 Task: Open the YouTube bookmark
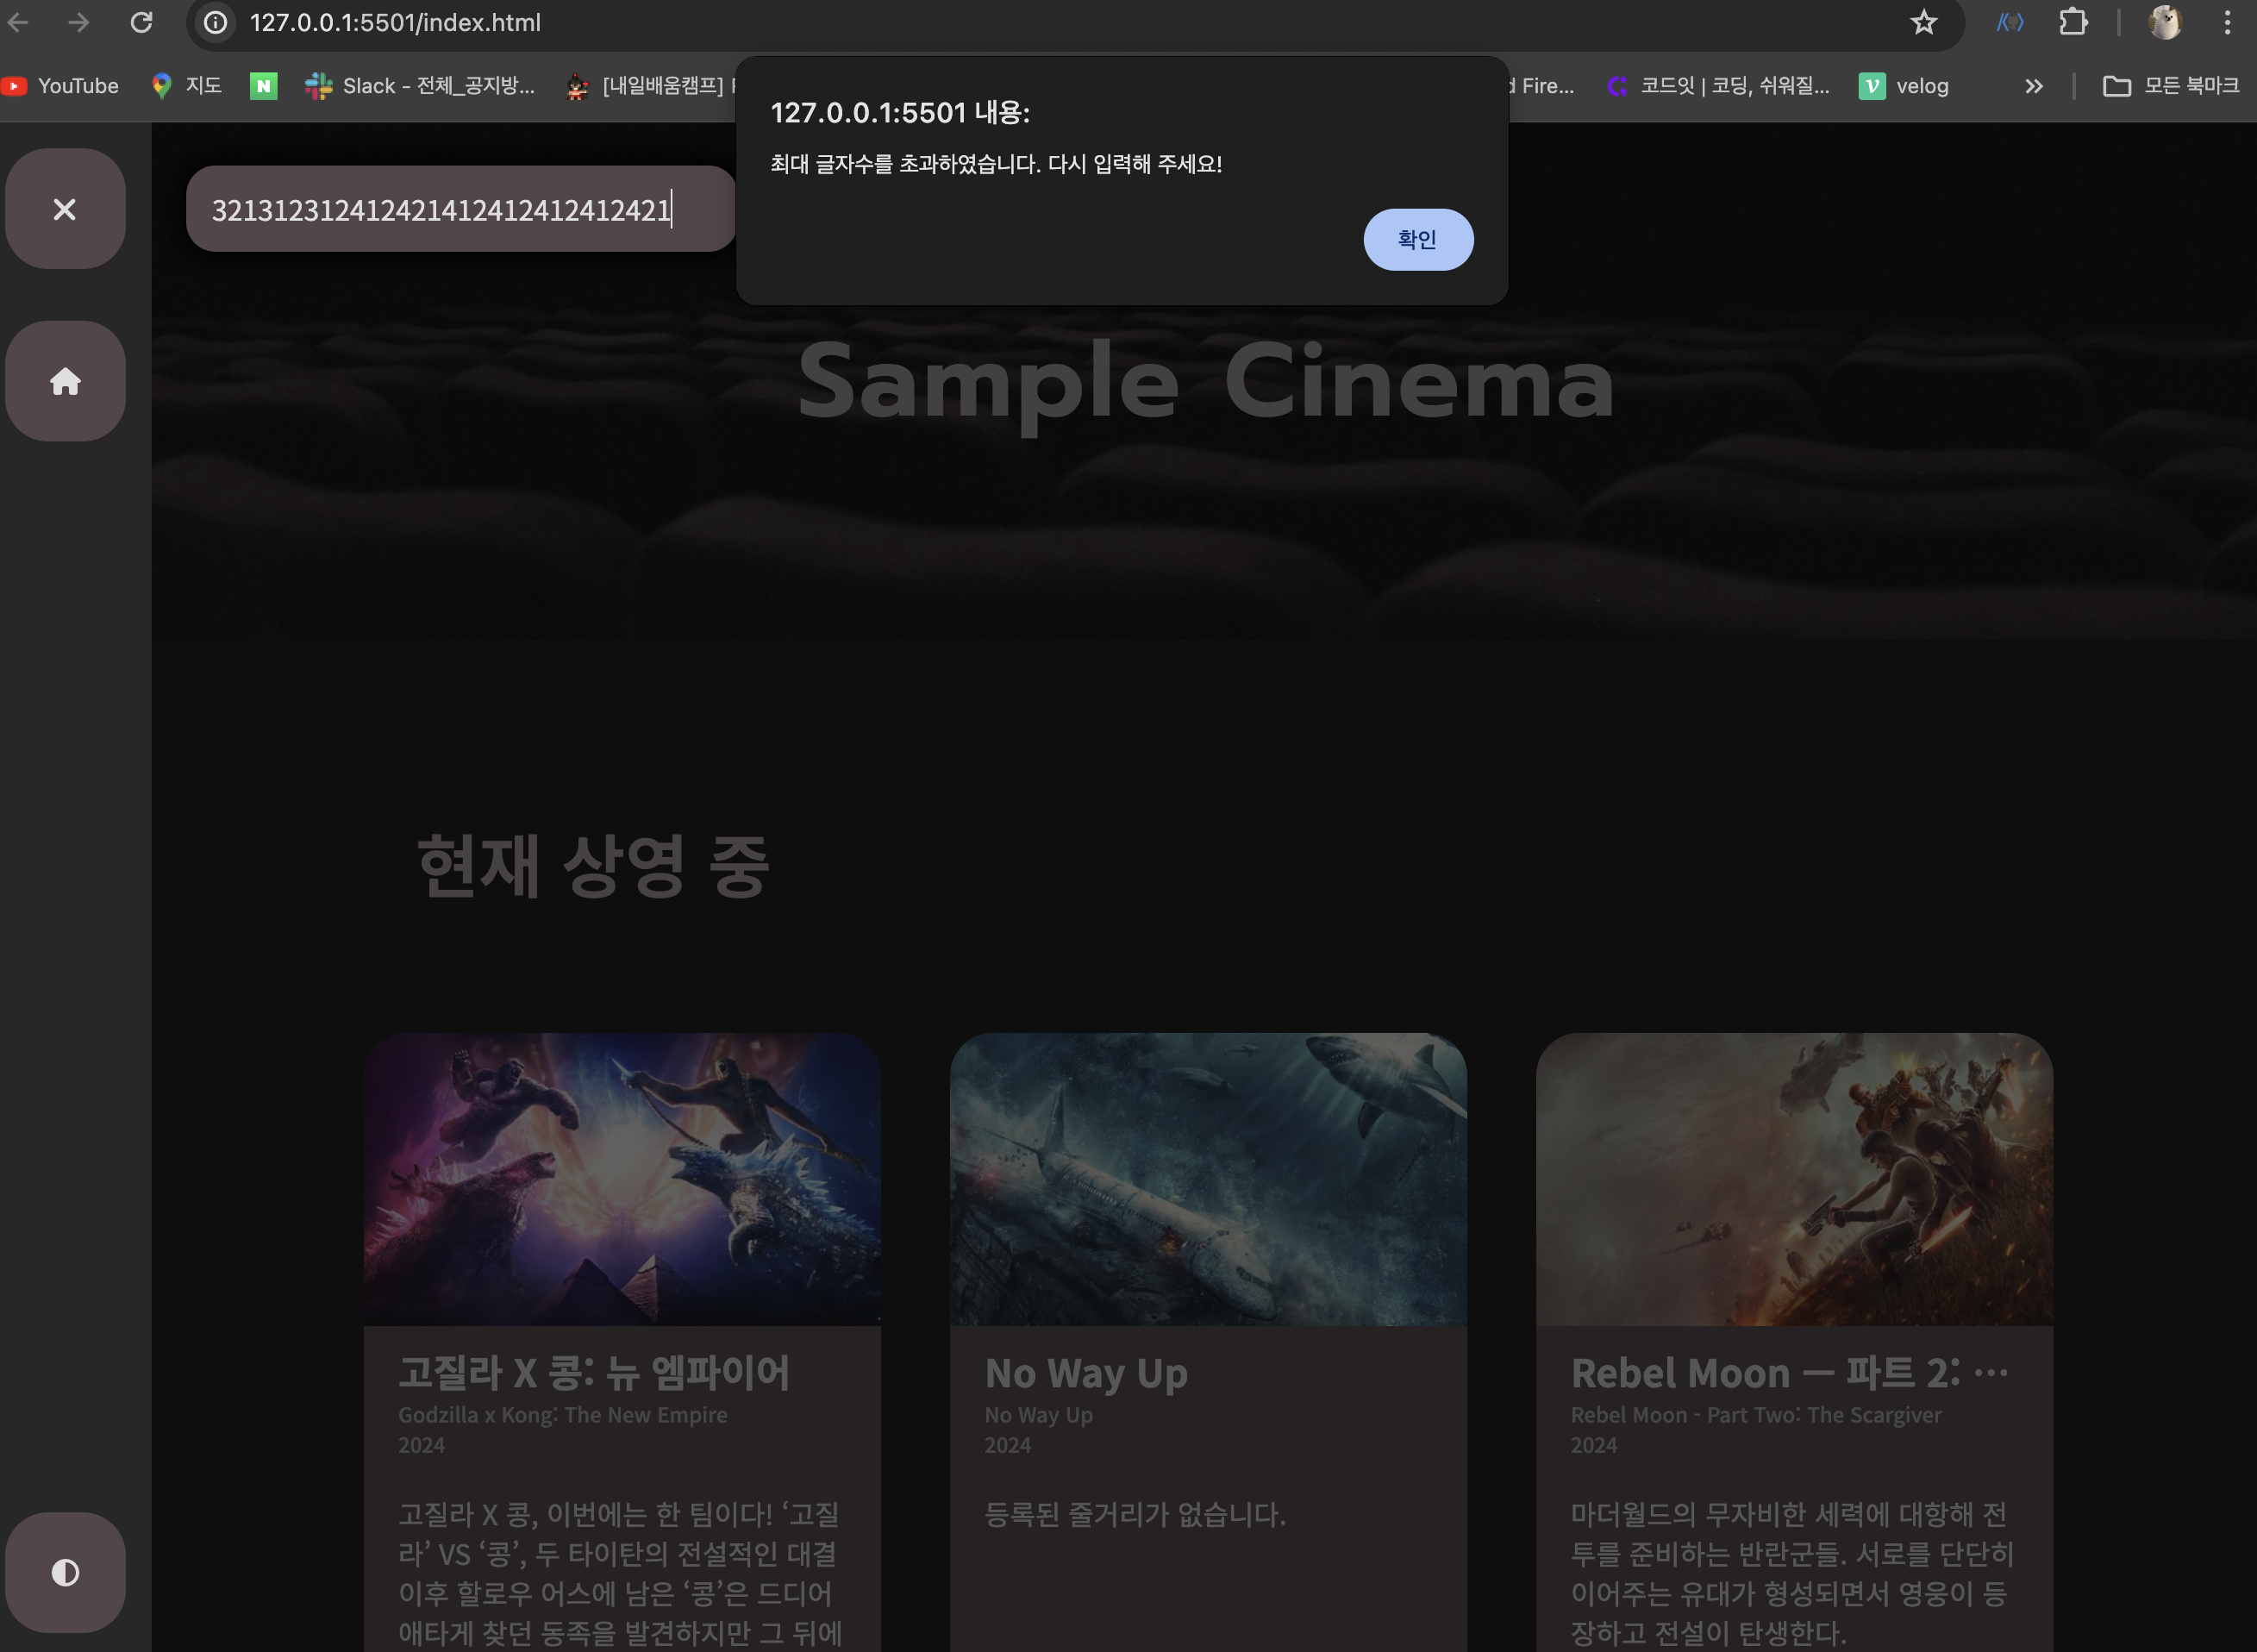62,86
